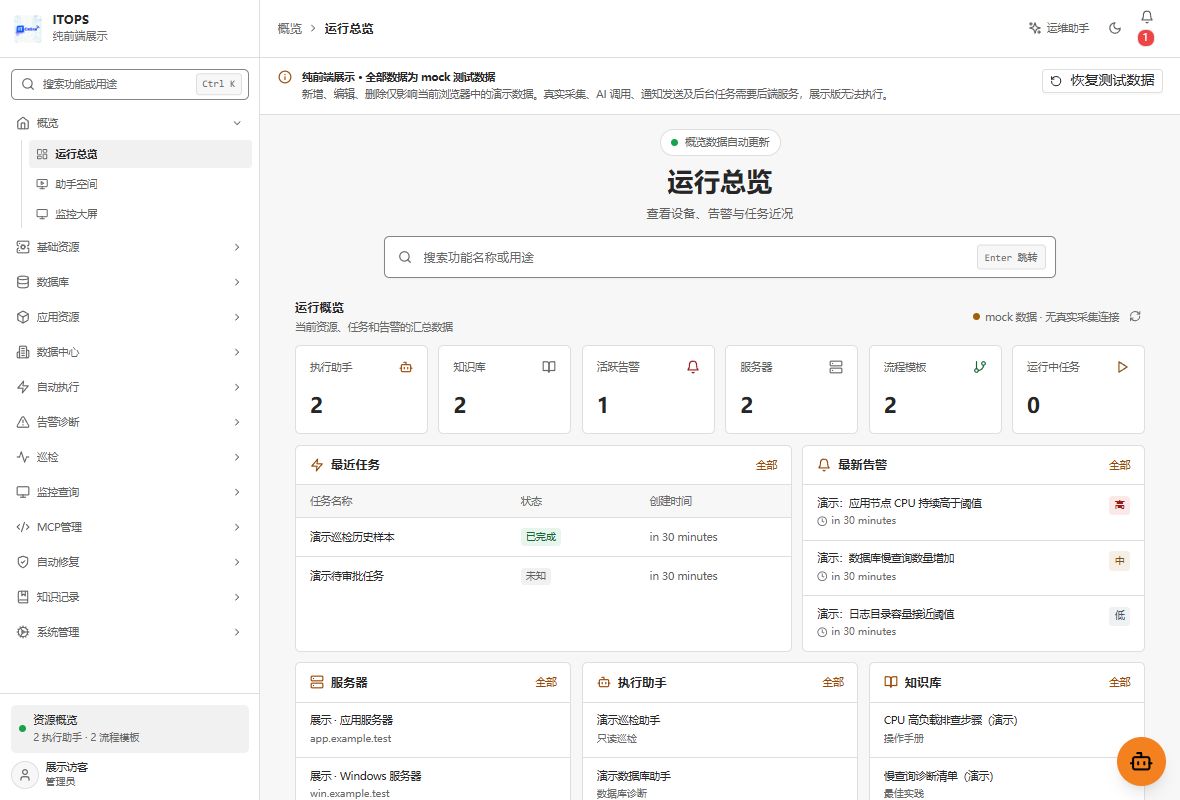Expand the 巡检 menu chevron
The image size is (1180, 800).
point(237,457)
